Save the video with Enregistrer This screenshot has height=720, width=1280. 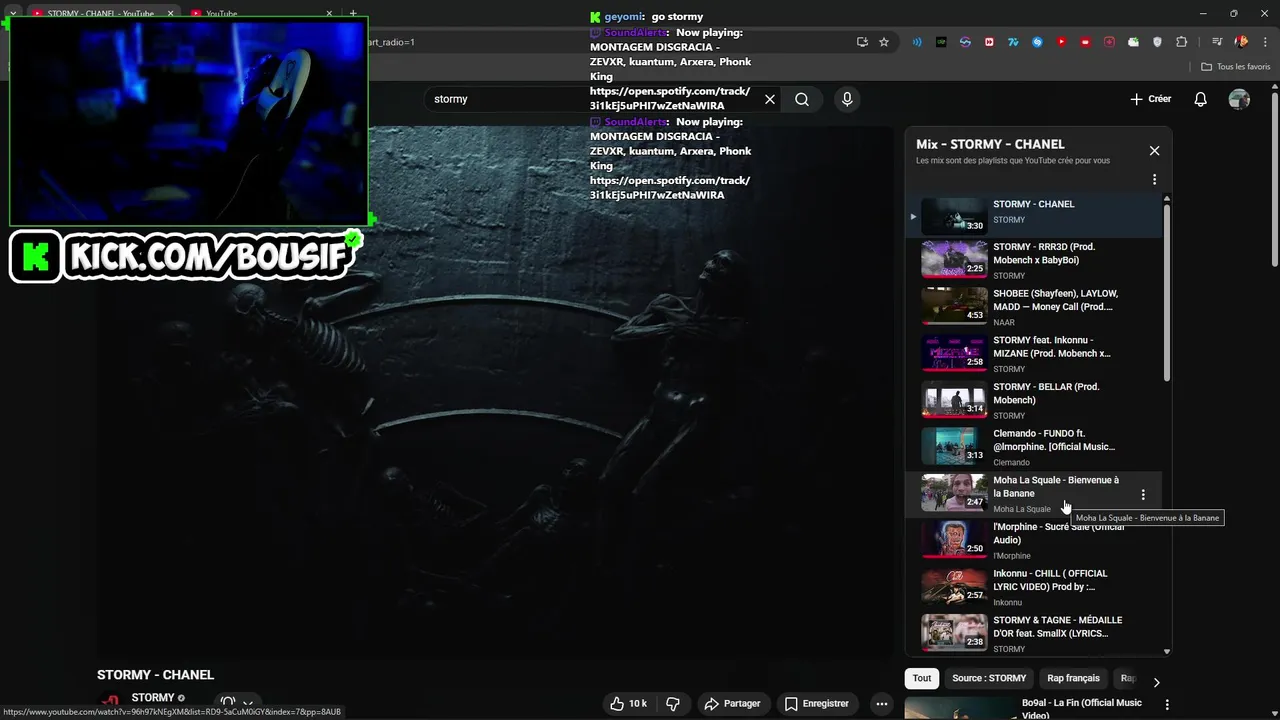pyautogui.click(x=817, y=704)
